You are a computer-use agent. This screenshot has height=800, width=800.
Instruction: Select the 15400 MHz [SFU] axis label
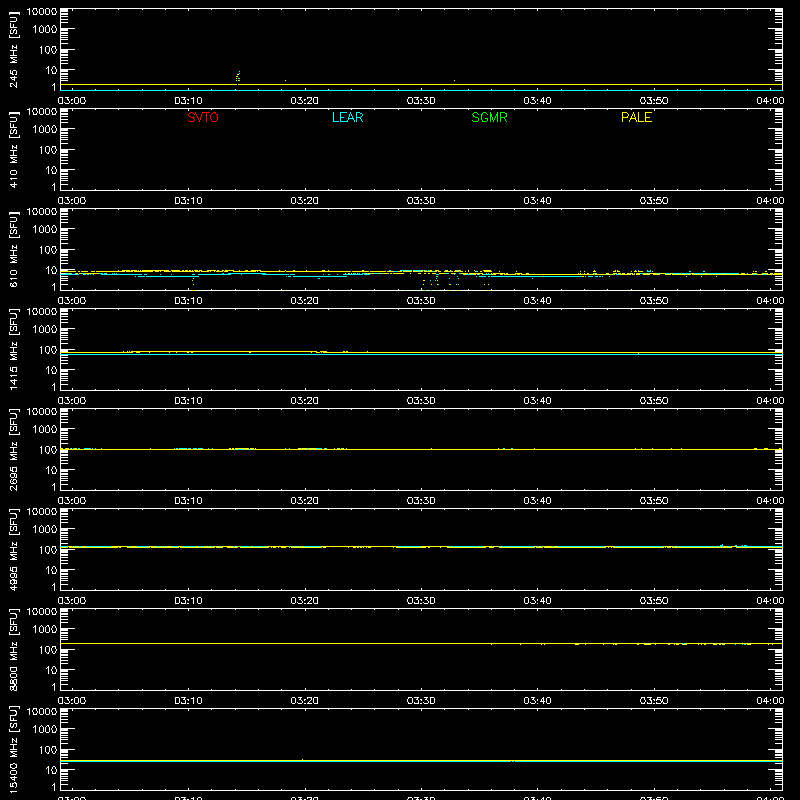click(x=13, y=749)
